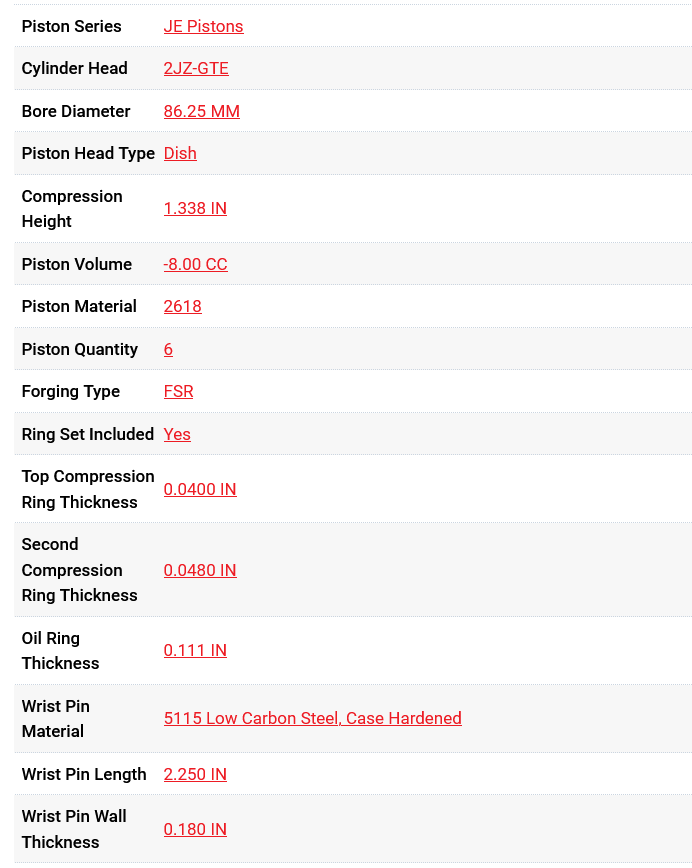Open the FSR forging type link
Image resolution: width=692 pixels, height=868 pixels.
point(178,391)
